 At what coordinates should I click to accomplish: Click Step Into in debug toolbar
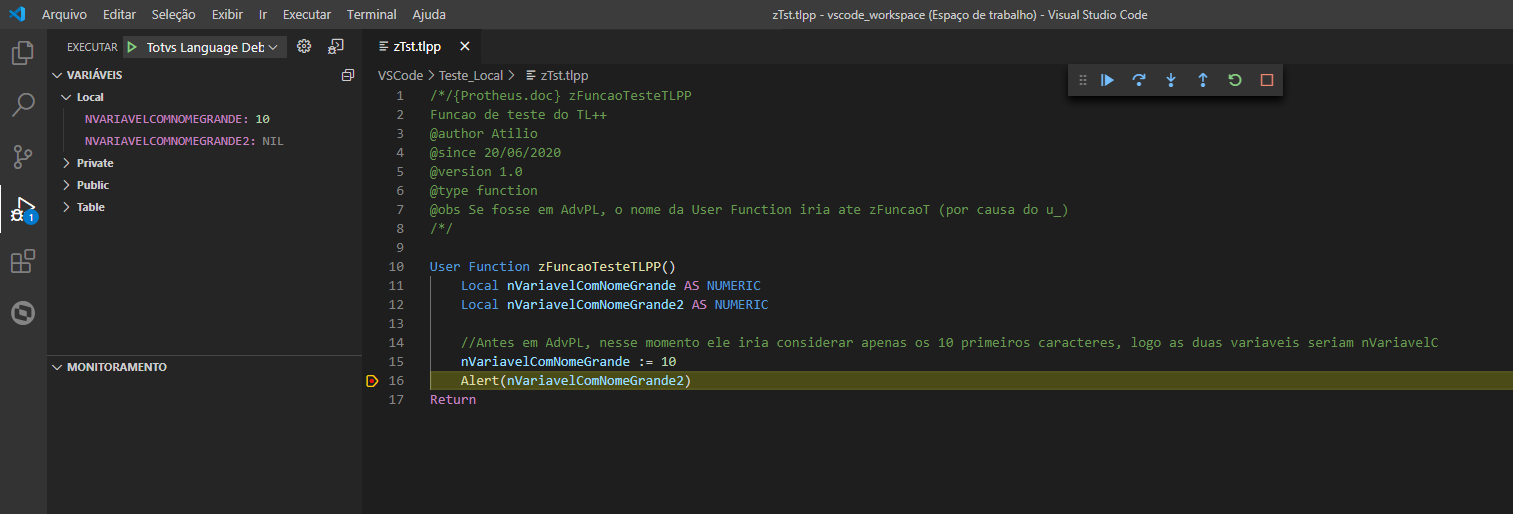click(1170, 80)
